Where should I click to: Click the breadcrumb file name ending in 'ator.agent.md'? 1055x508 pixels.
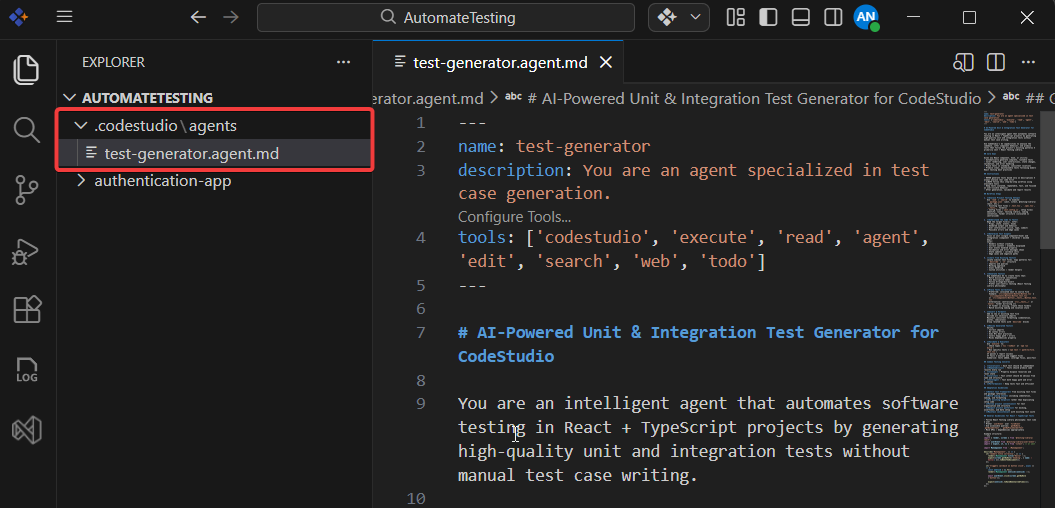(x=429, y=99)
